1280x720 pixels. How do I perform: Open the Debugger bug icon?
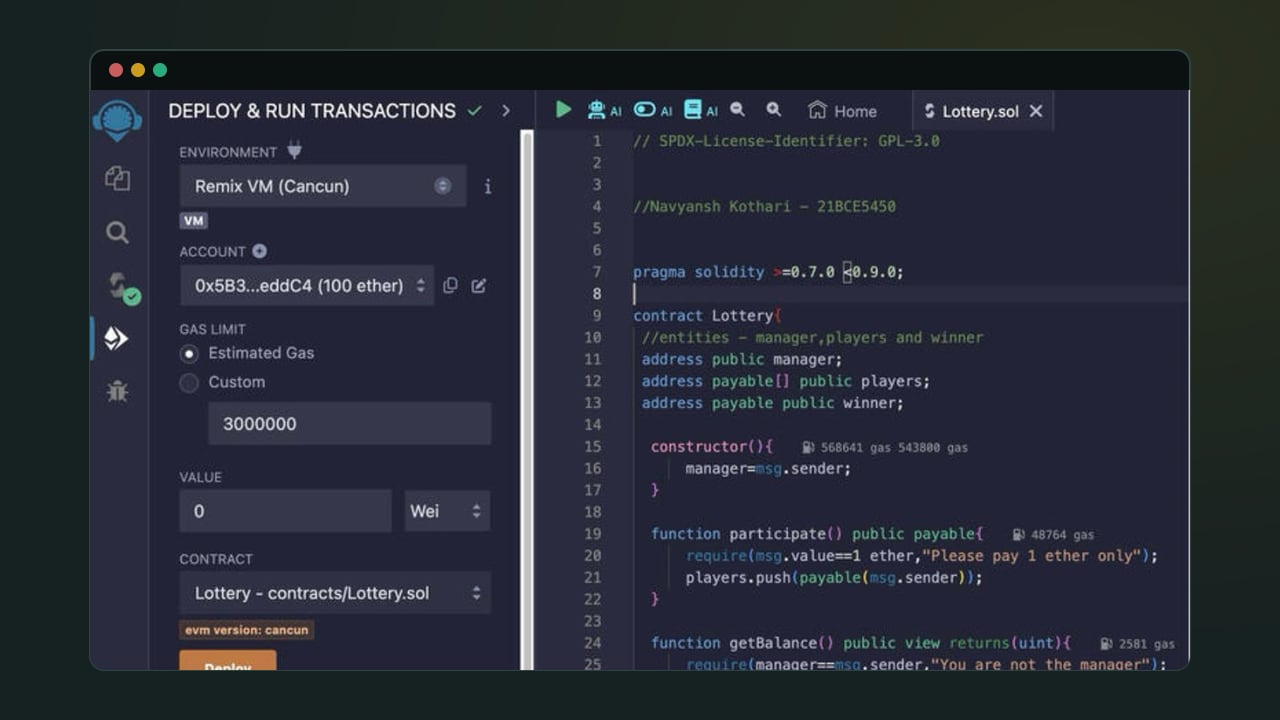click(117, 391)
